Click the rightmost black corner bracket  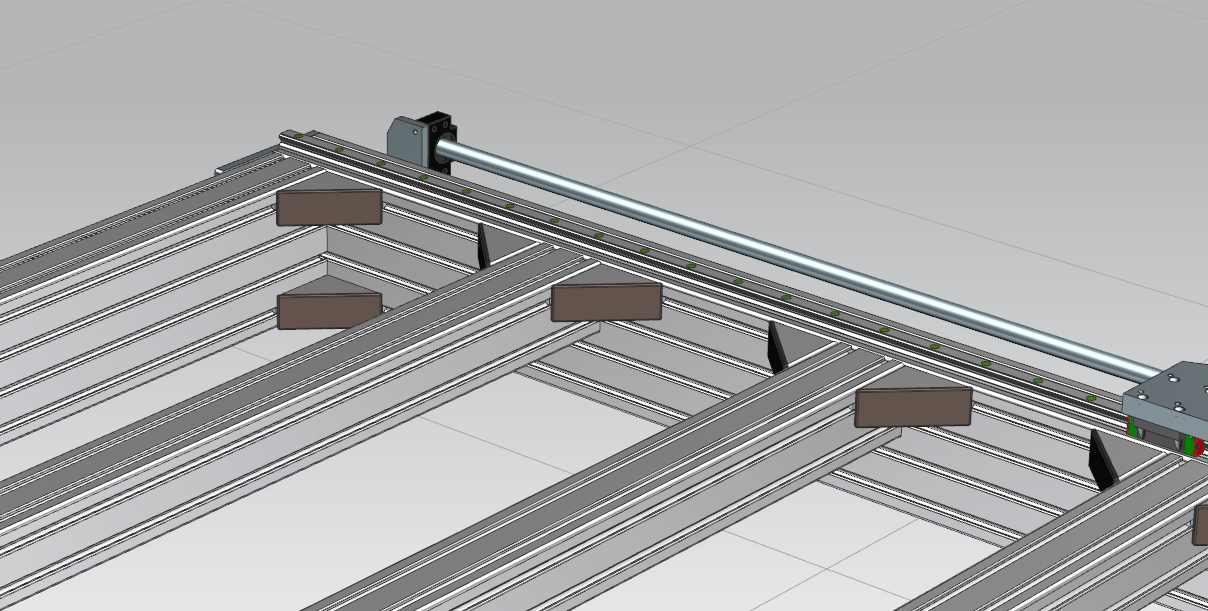(x=1102, y=460)
